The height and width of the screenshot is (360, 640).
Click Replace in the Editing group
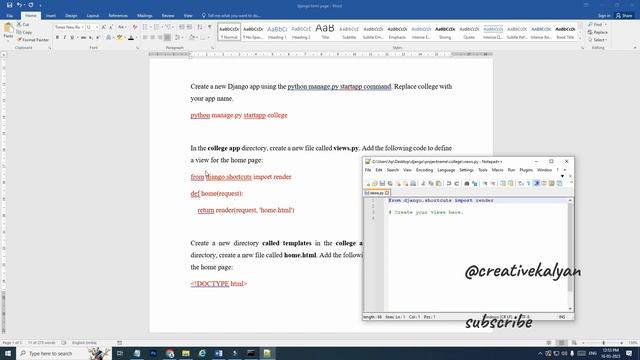coord(598,32)
